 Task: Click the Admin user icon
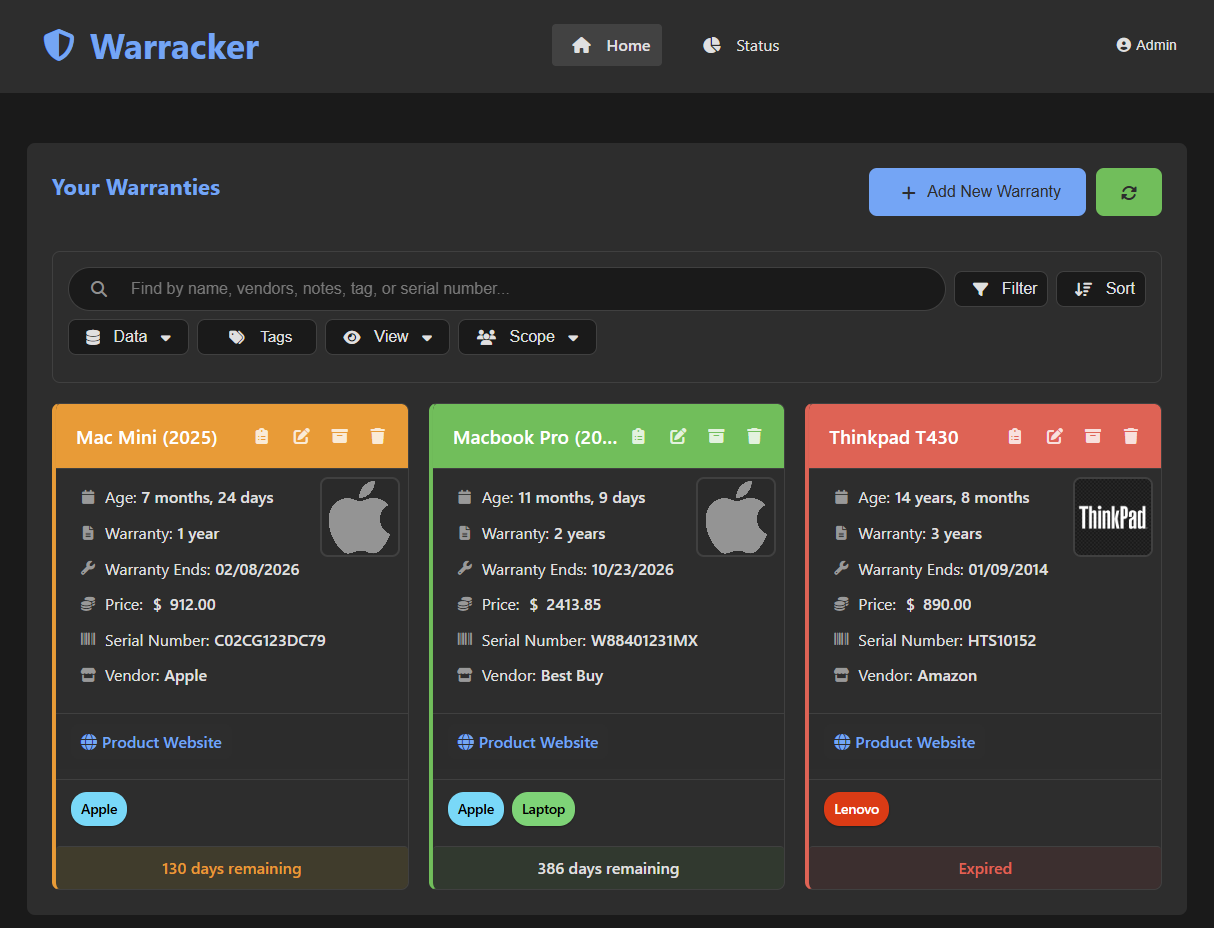pos(1123,45)
